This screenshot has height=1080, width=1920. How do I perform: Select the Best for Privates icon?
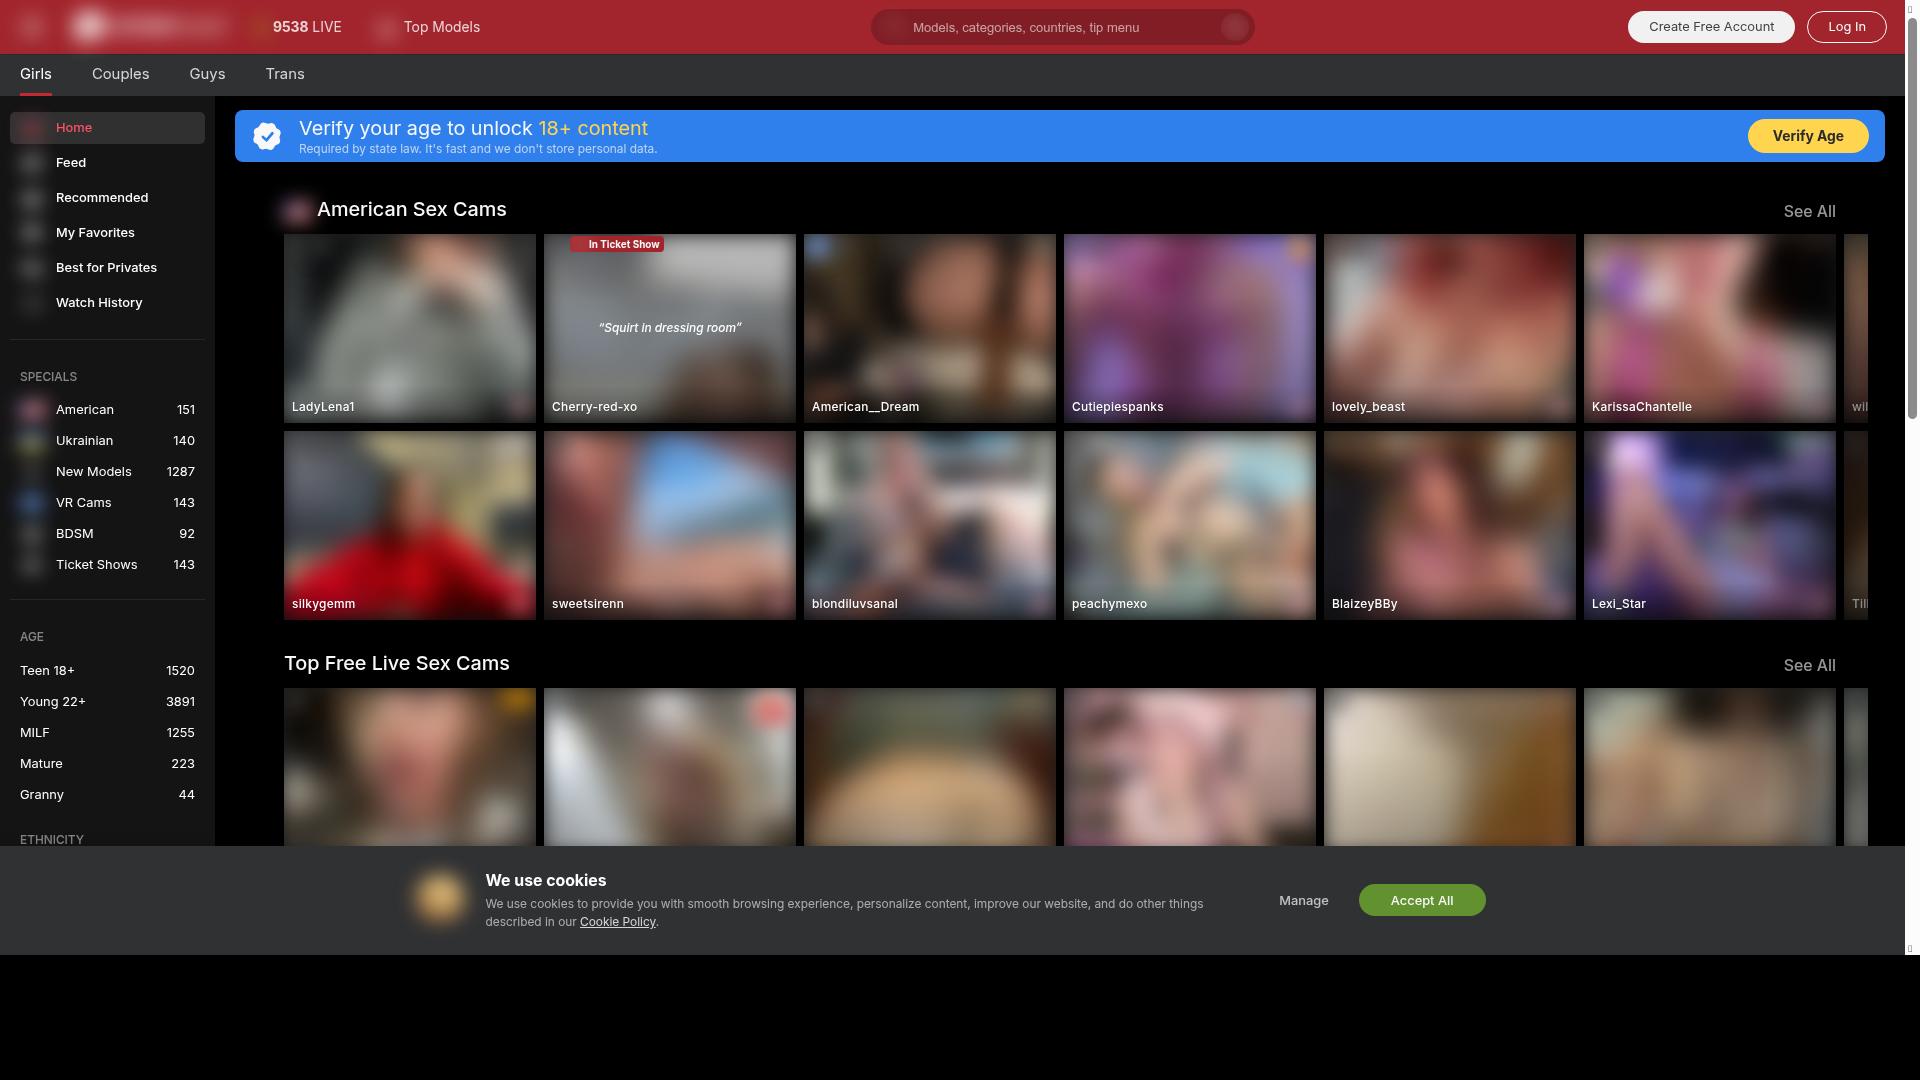coord(31,267)
